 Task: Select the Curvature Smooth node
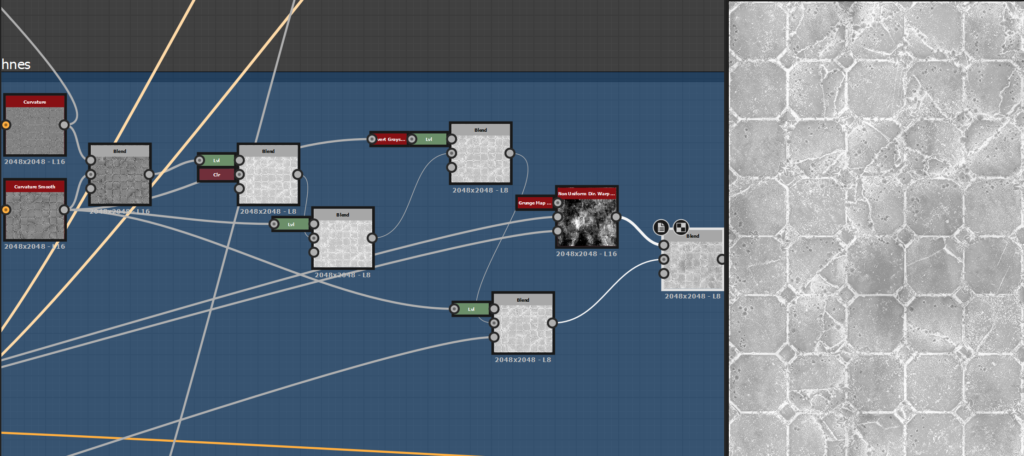click(x=35, y=210)
